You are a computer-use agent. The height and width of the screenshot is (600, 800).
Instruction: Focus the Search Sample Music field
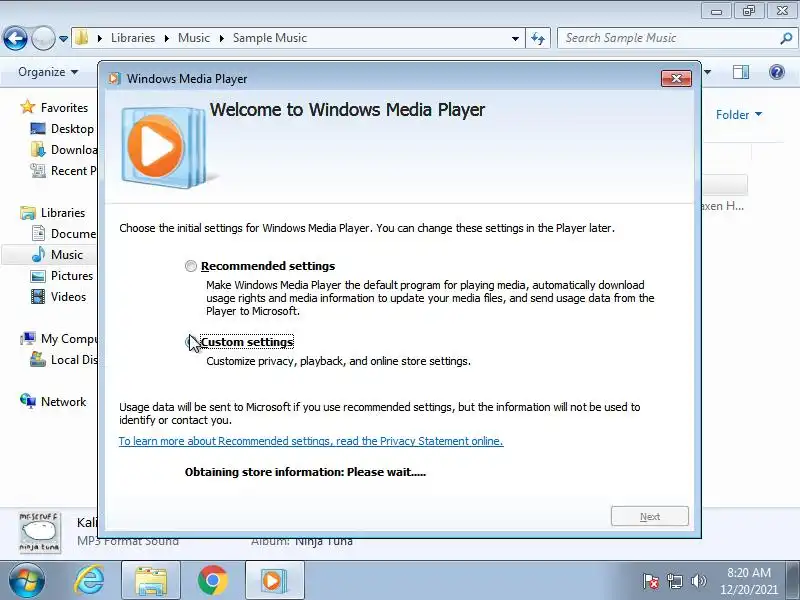pos(668,38)
